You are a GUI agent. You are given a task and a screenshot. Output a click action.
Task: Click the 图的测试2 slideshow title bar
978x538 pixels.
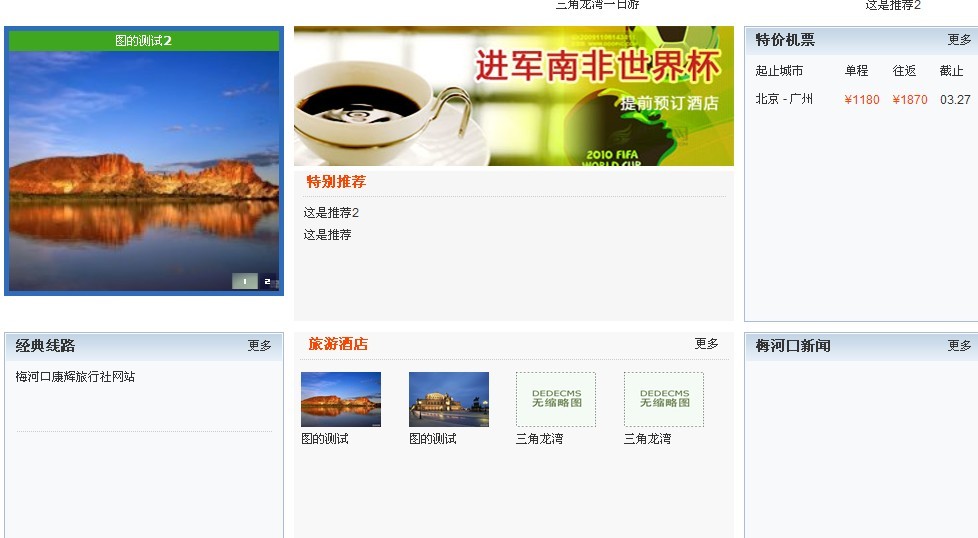(x=144, y=41)
